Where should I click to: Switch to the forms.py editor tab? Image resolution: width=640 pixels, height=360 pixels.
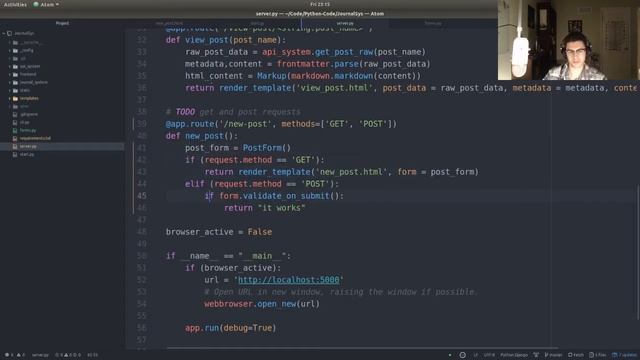(x=433, y=23)
